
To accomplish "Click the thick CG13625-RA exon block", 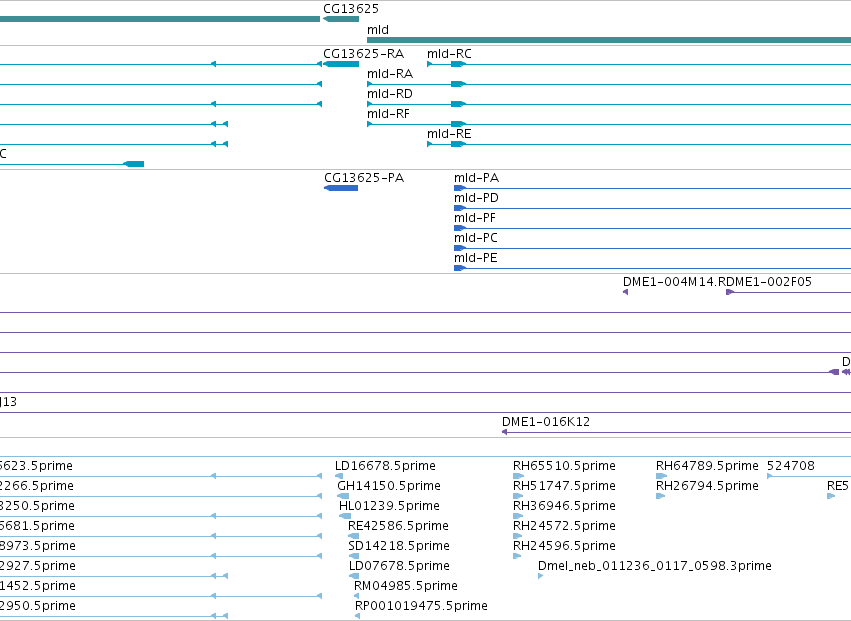I will [x=341, y=64].
